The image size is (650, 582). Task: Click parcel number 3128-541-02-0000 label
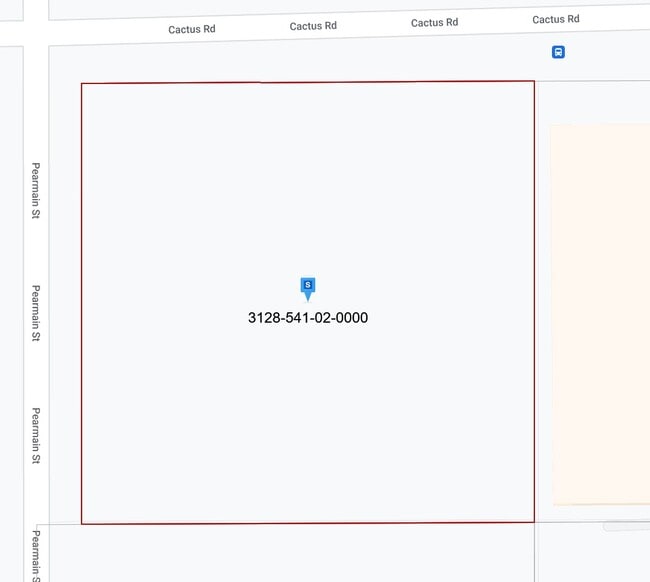coord(308,318)
